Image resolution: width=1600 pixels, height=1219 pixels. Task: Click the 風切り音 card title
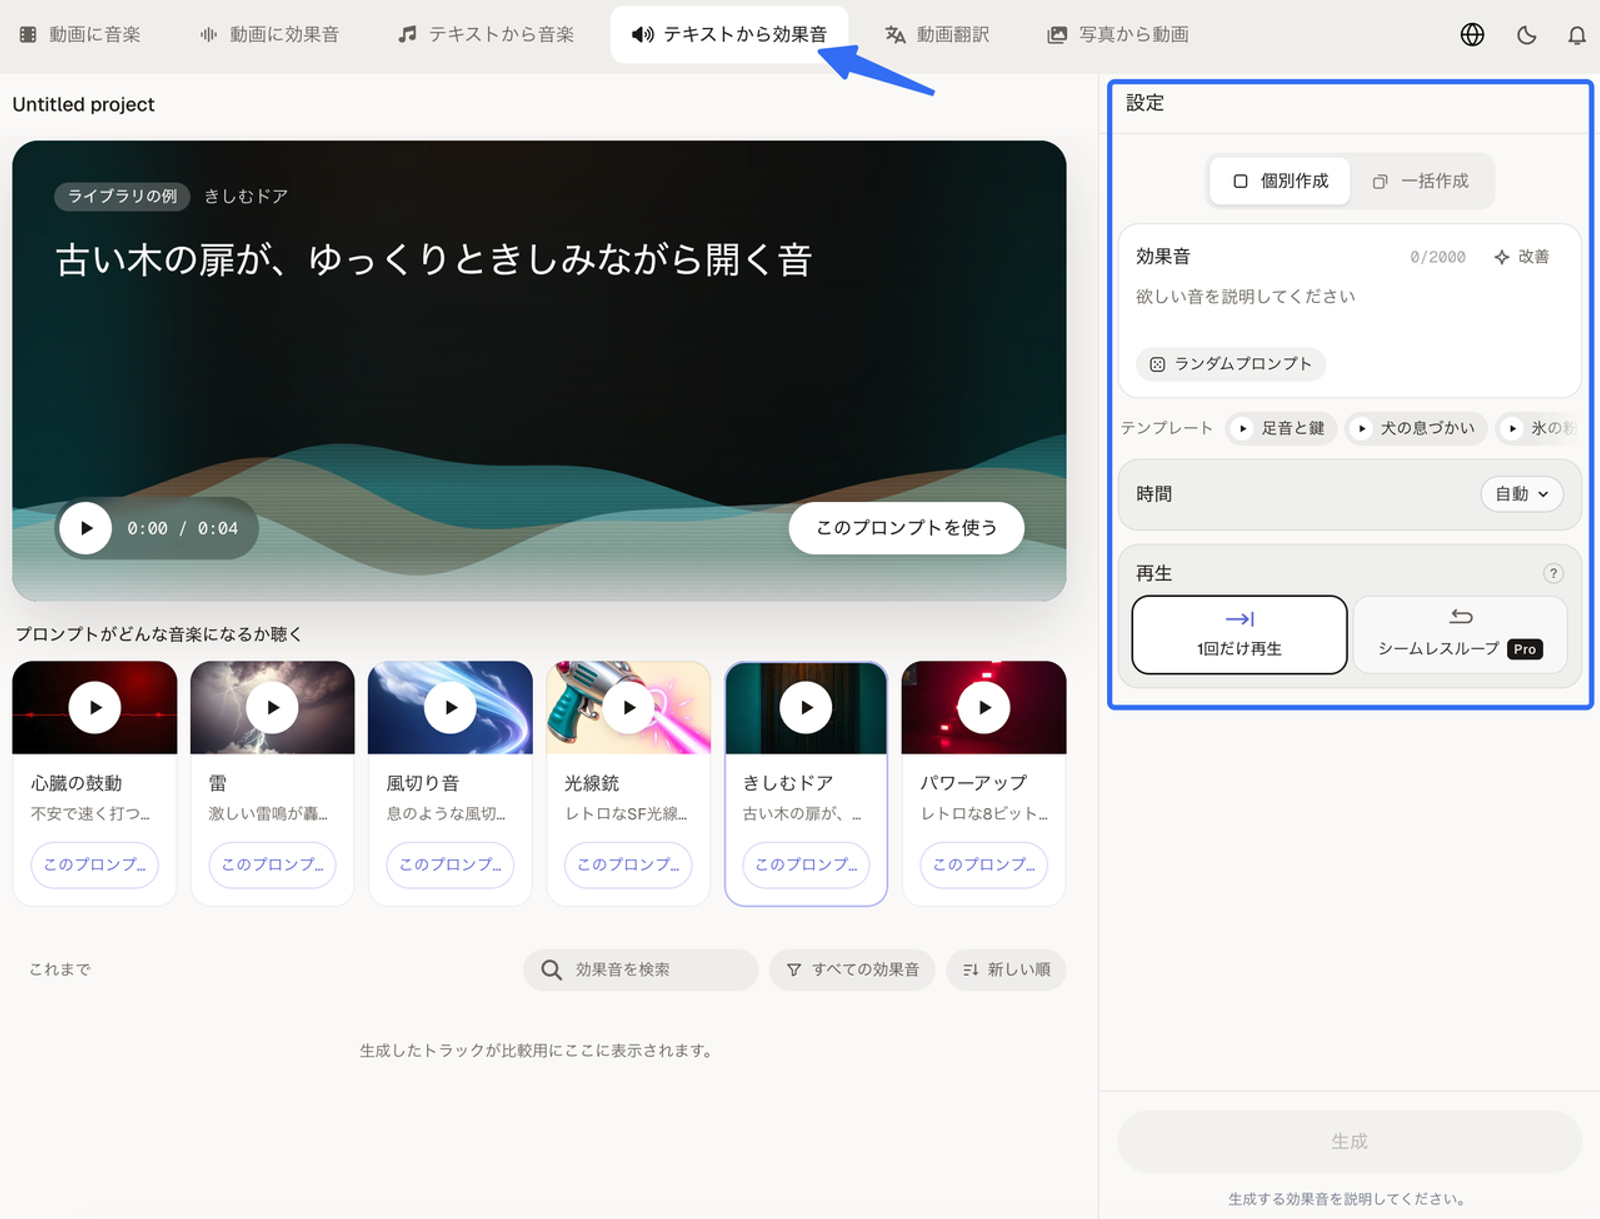[x=423, y=783]
